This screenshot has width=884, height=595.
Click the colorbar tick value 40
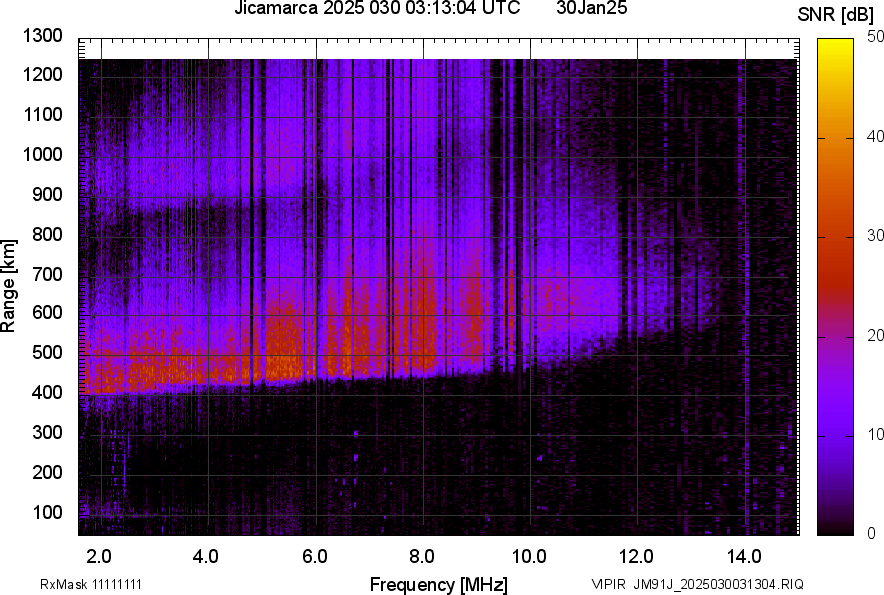[875, 136]
